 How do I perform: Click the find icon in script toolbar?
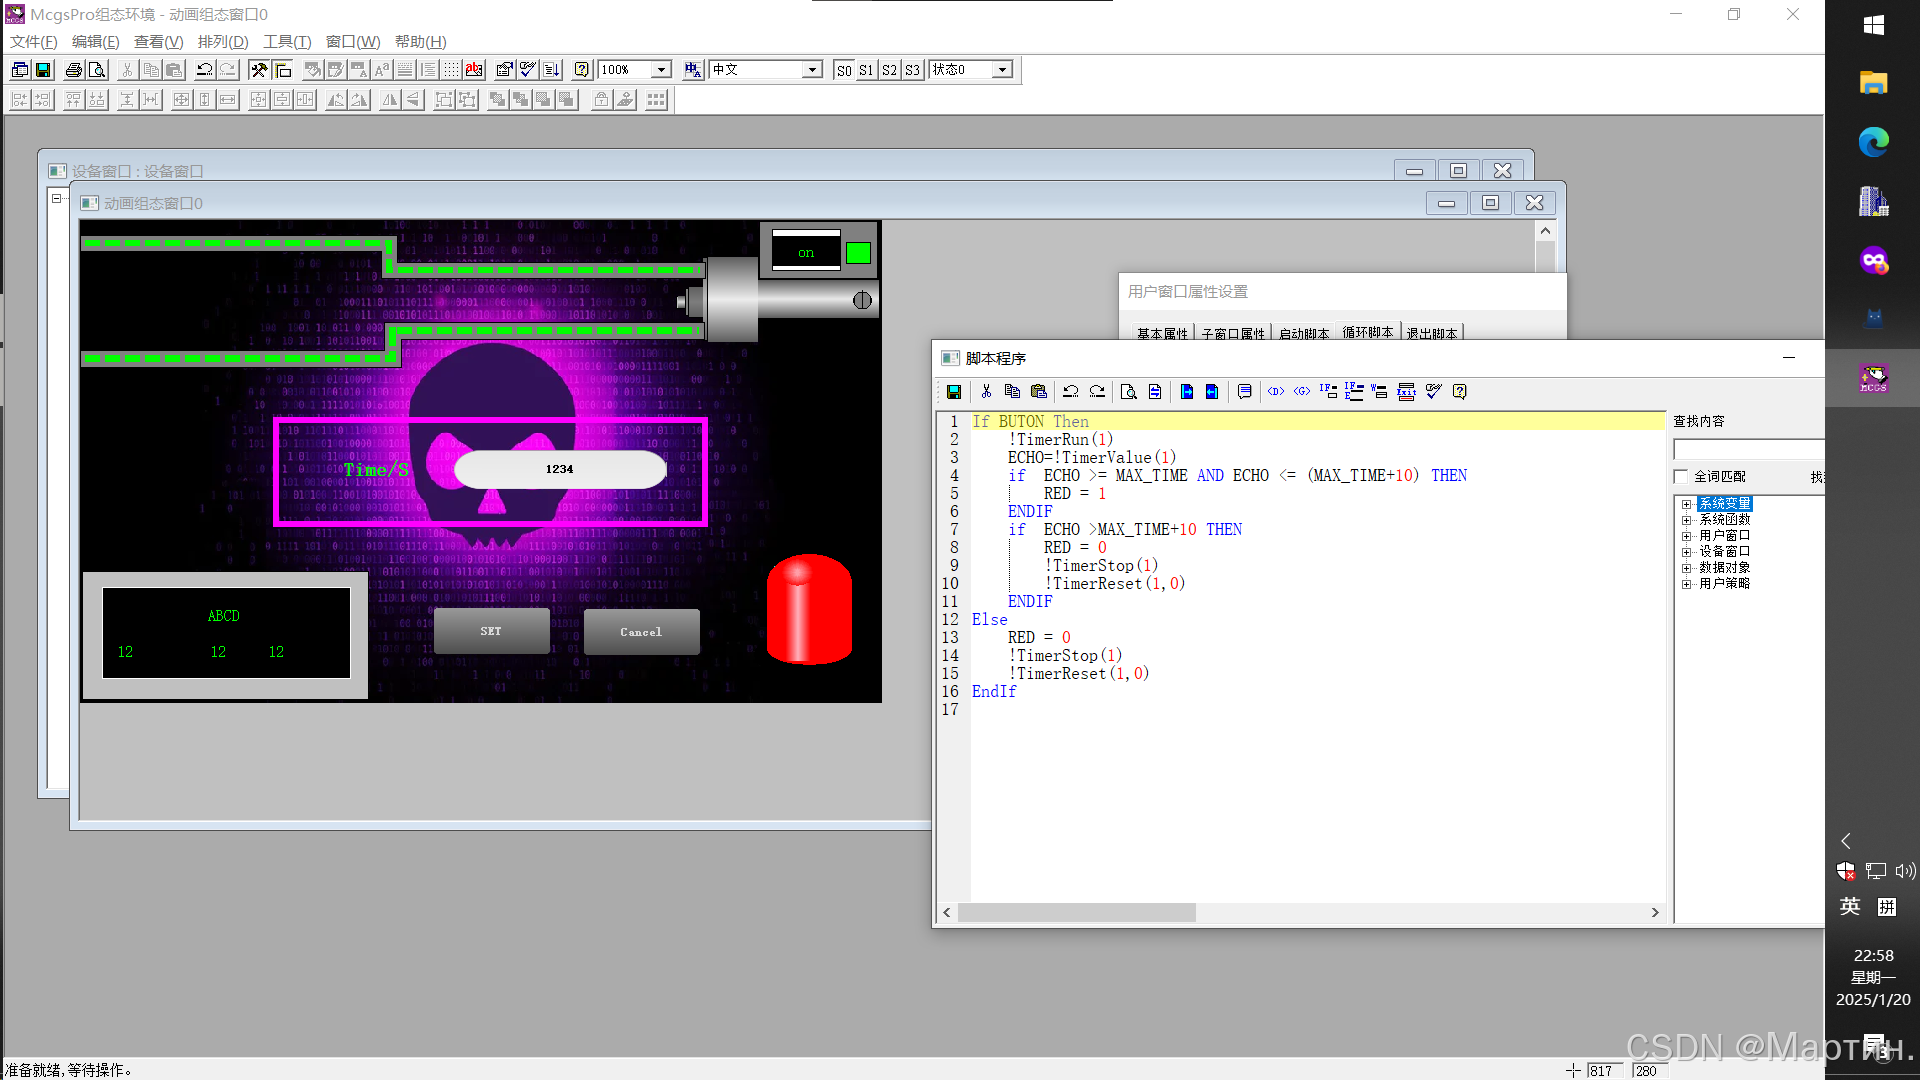click(x=1128, y=392)
